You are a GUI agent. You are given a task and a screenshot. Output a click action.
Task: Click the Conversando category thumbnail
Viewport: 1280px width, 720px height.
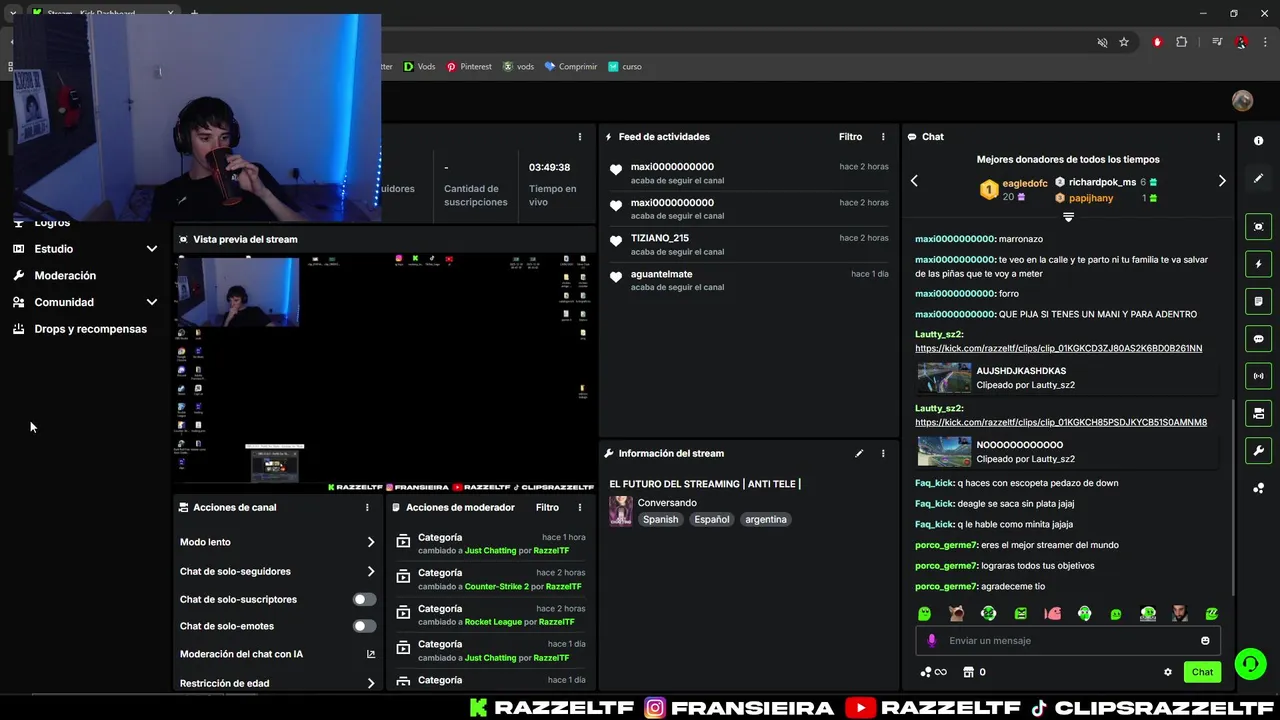(621, 511)
